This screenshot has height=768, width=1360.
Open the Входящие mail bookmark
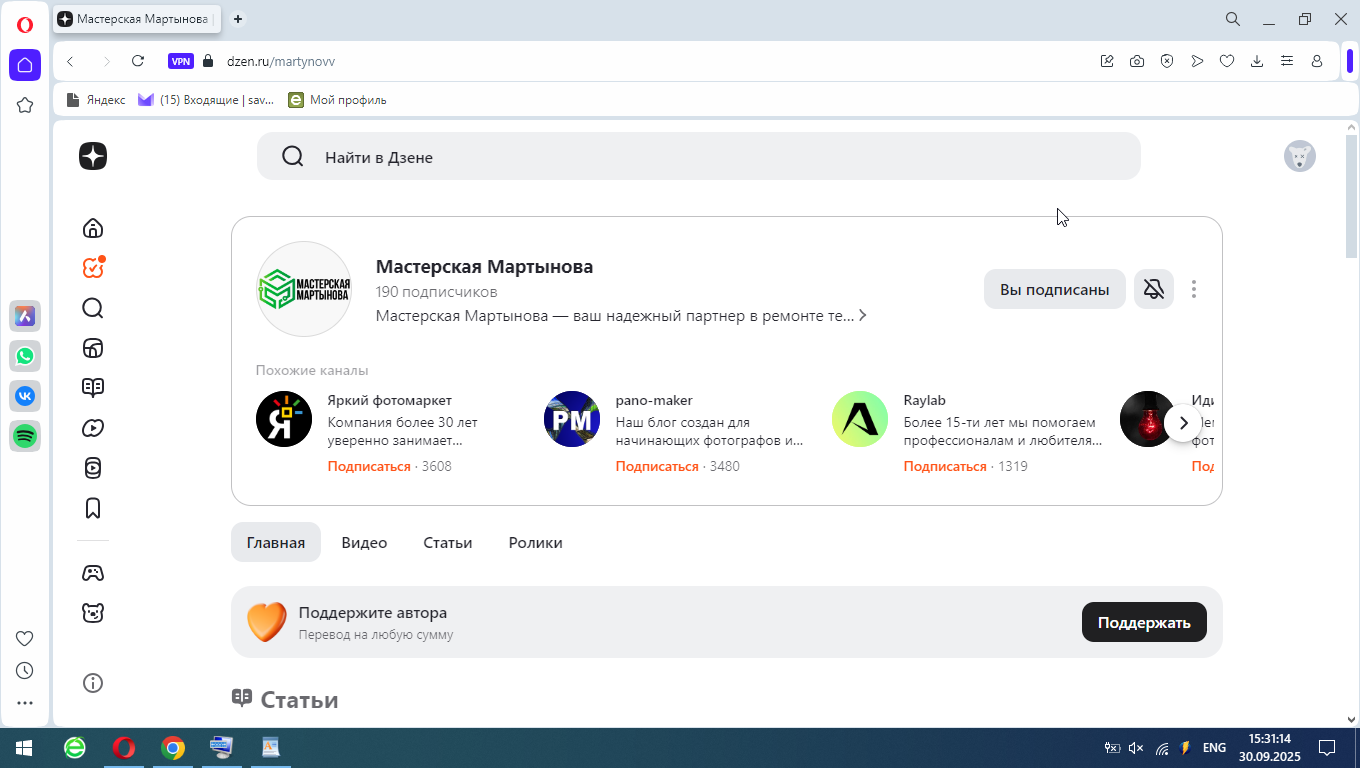(206, 100)
